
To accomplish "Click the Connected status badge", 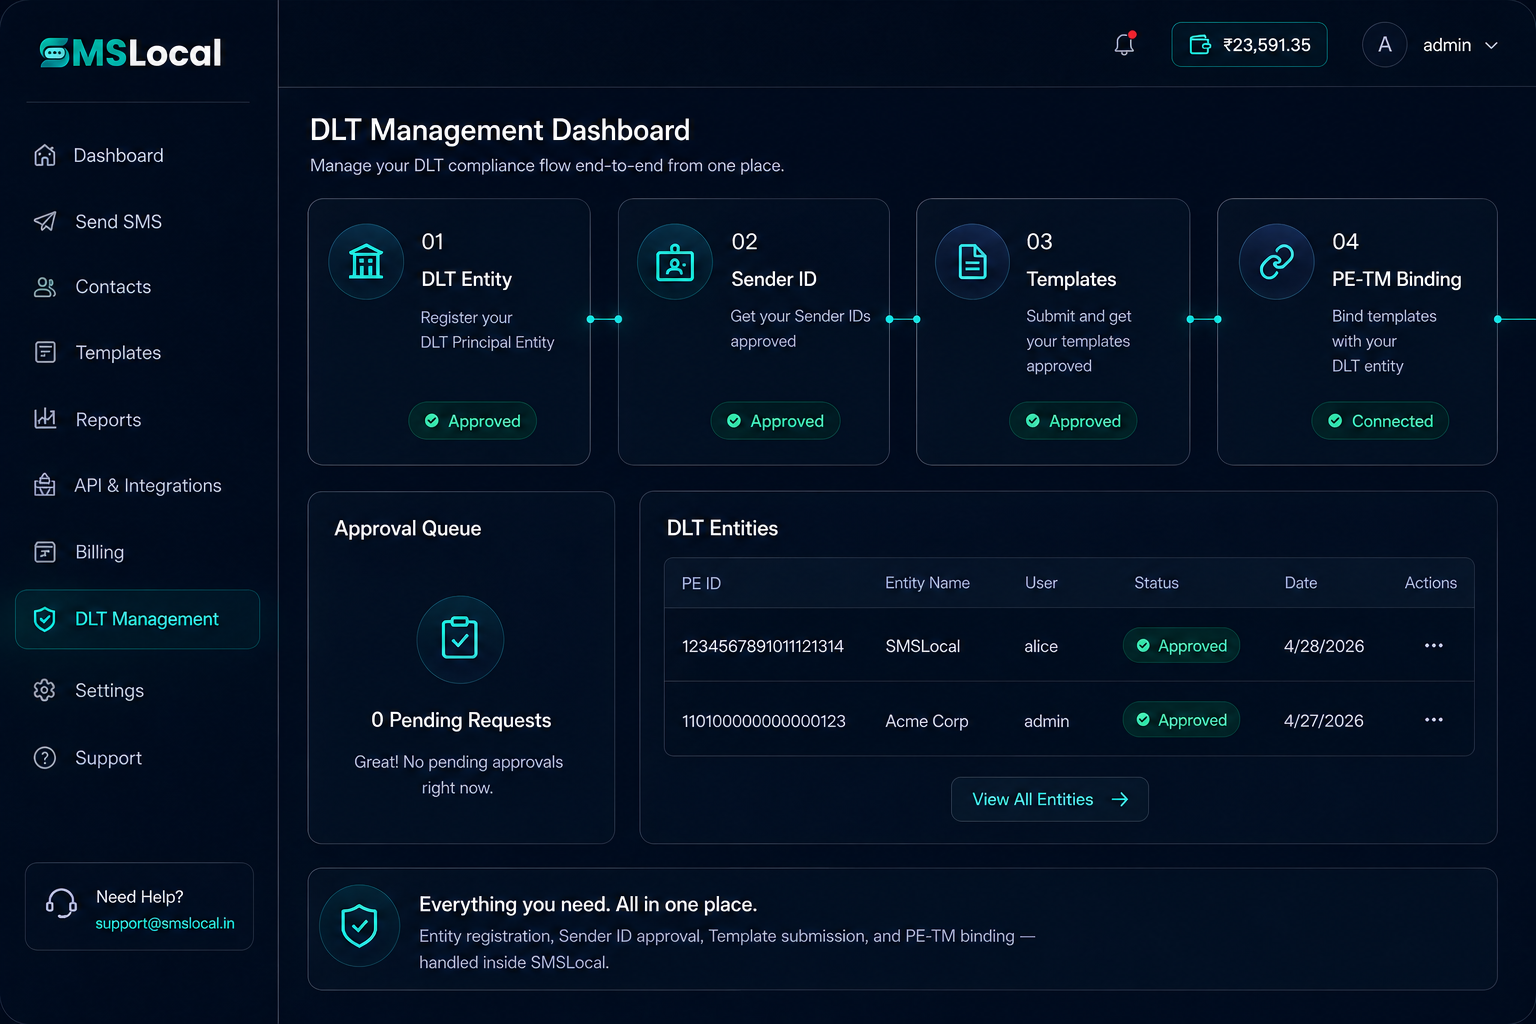I will 1380,421.
